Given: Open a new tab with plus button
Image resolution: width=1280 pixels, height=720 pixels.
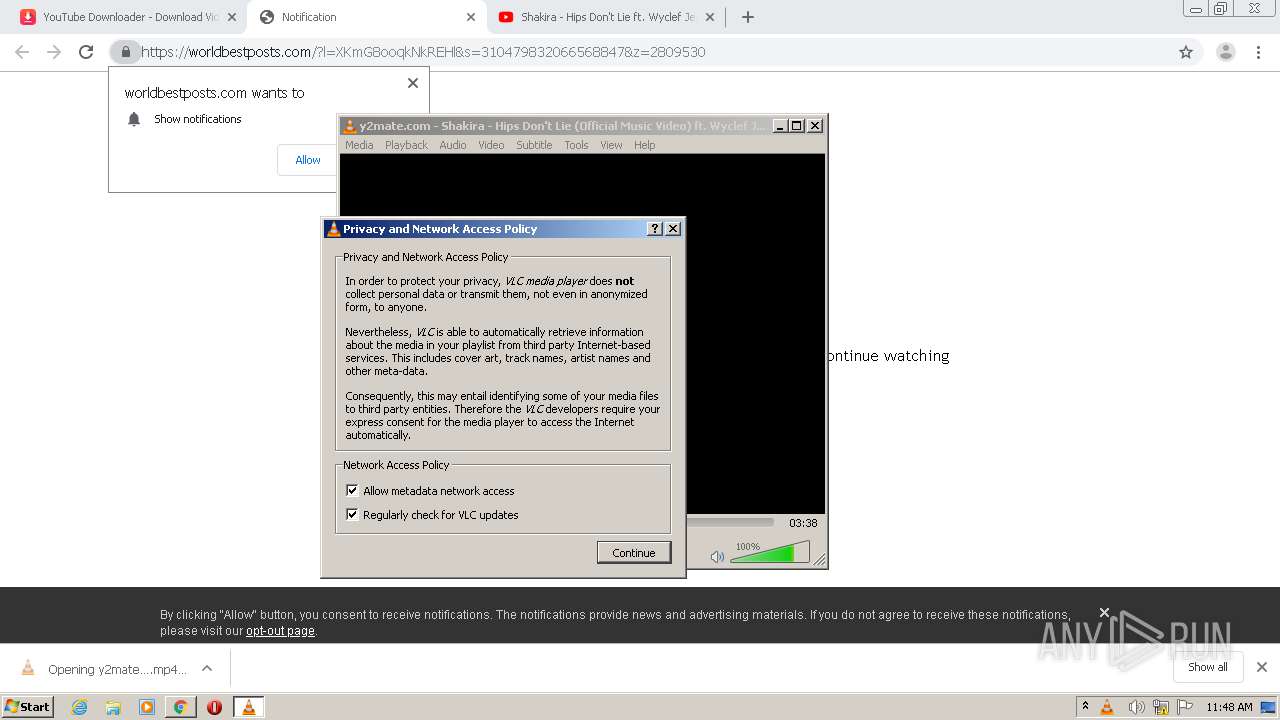Looking at the screenshot, I should click(x=747, y=17).
